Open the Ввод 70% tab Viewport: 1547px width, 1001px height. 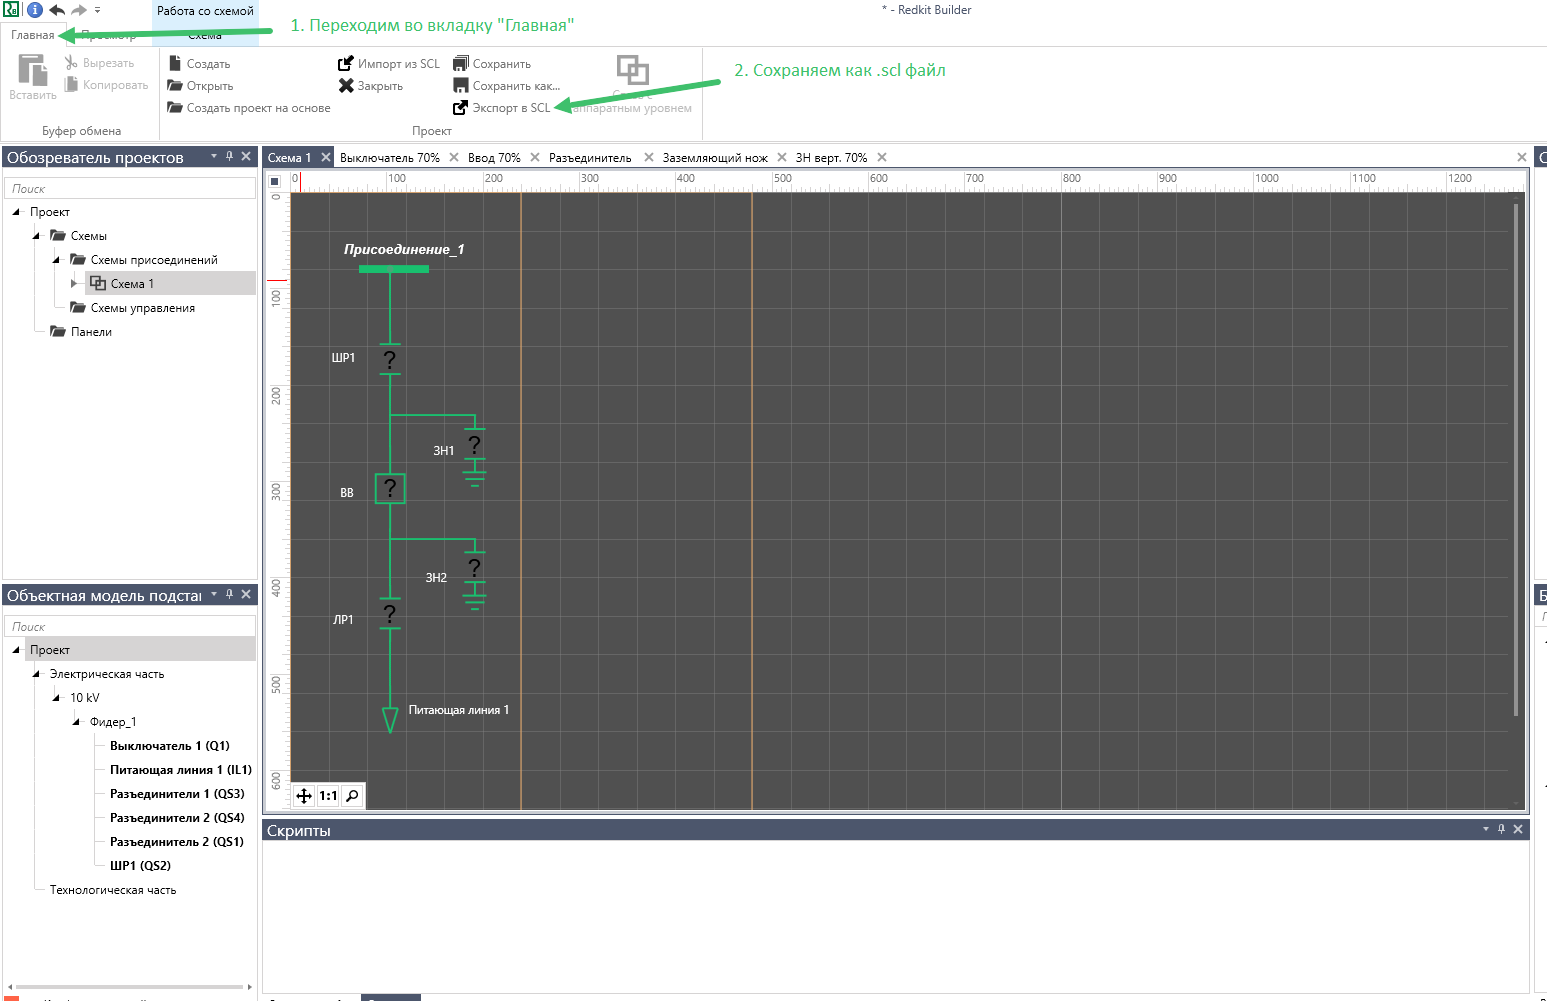[x=494, y=158]
